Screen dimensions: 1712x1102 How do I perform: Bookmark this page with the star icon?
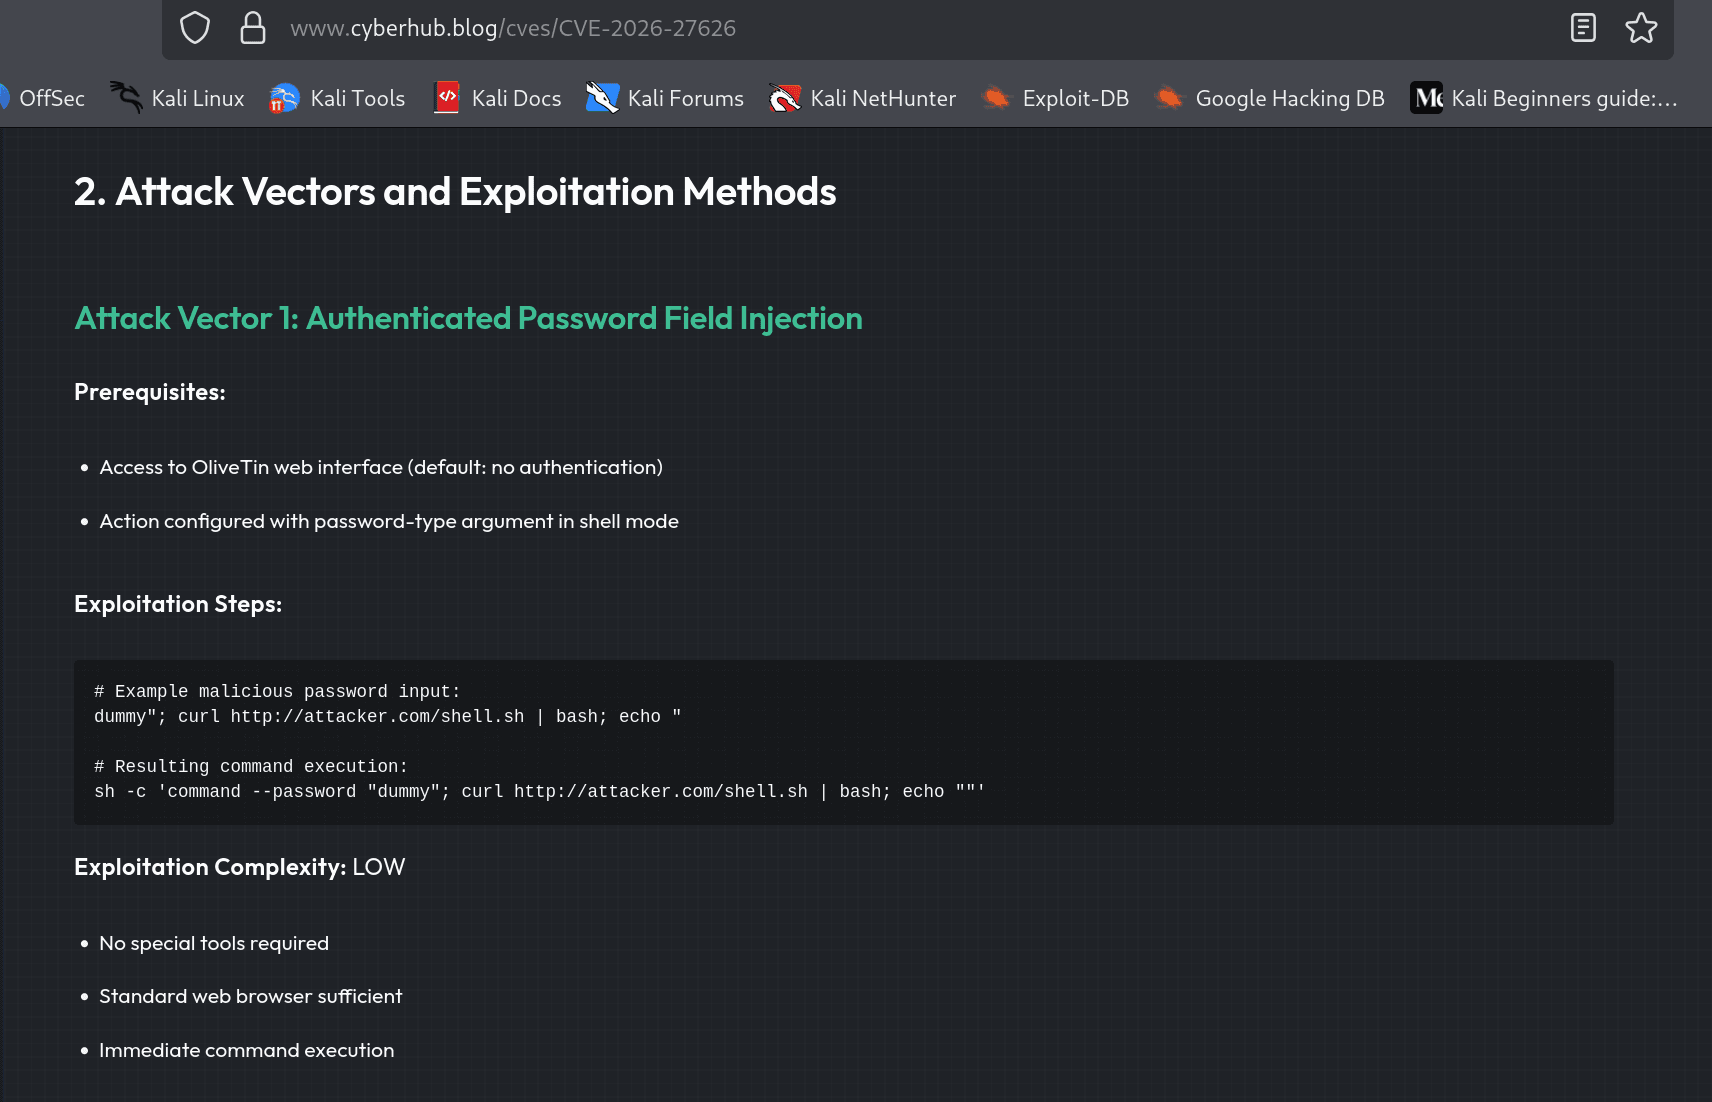[1641, 28]
